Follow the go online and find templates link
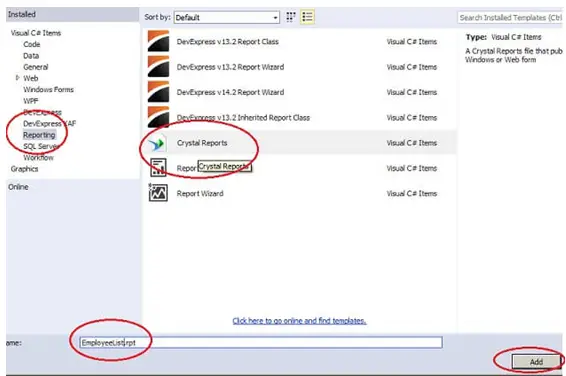The image size is (566, 376). tap(299, 321)
